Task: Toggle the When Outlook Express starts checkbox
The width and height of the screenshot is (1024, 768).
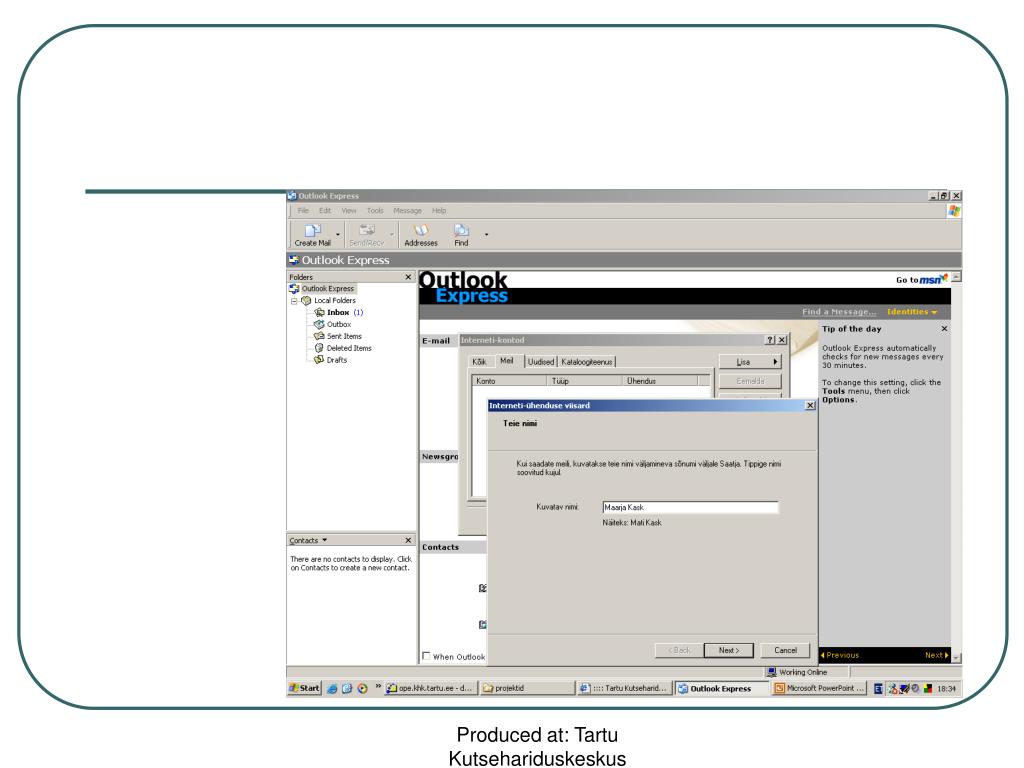Action: click(x=426, y=656)
